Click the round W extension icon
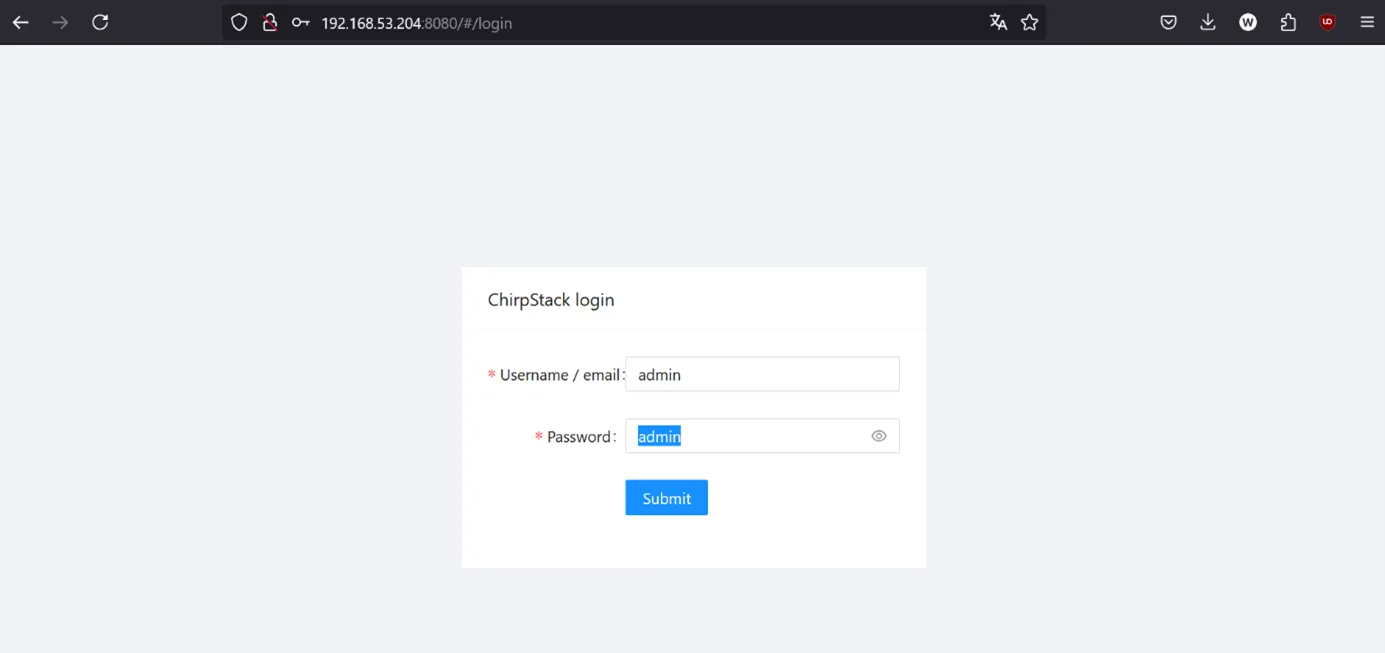The width and height of the screenshot is (1385, 653). tap(1248, 22)
